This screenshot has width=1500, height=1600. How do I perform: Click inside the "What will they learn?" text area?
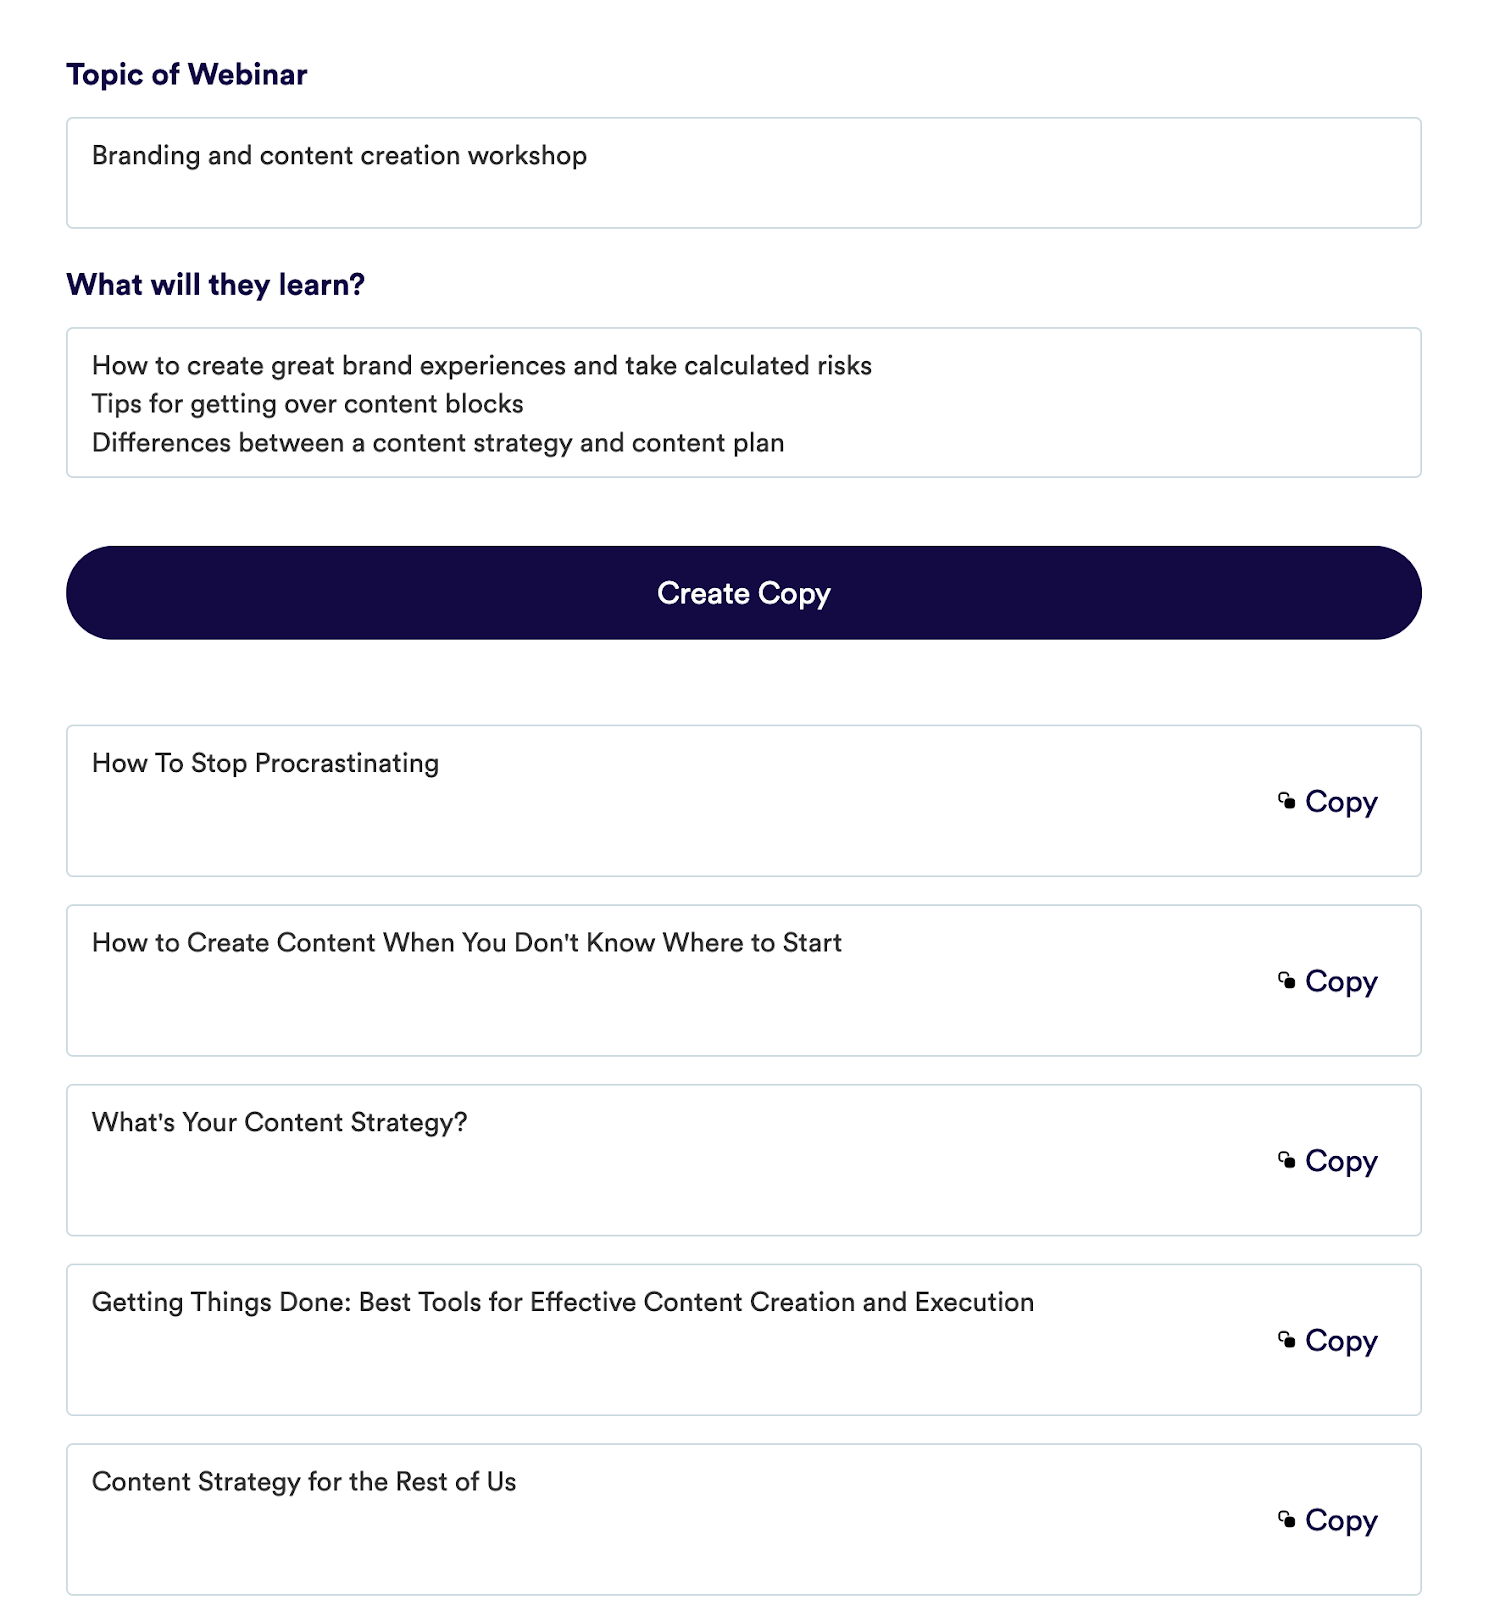pyautogui.click(x=744, y=402)
